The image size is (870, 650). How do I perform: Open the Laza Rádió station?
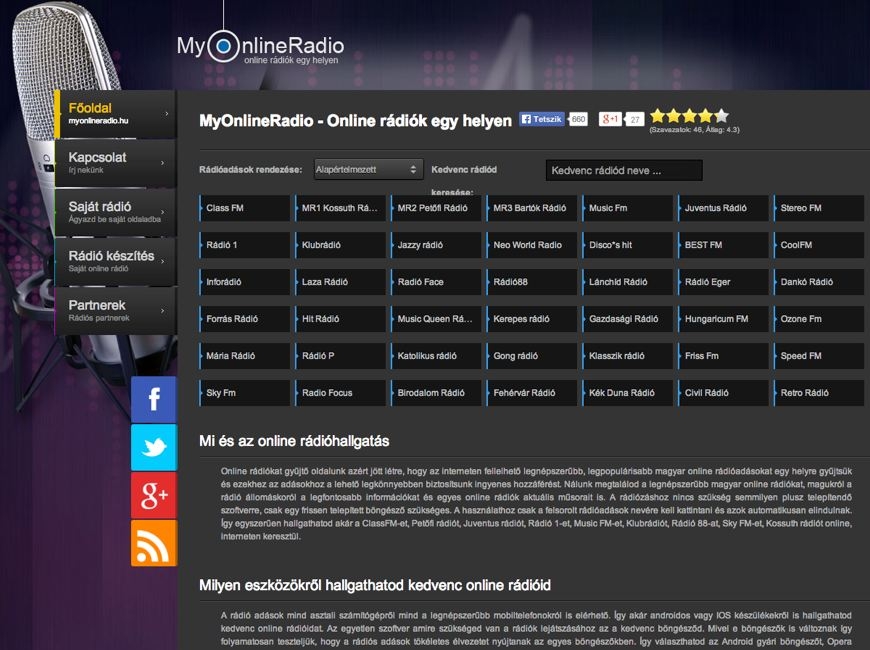pyautogui.click(x=340, y=282)
